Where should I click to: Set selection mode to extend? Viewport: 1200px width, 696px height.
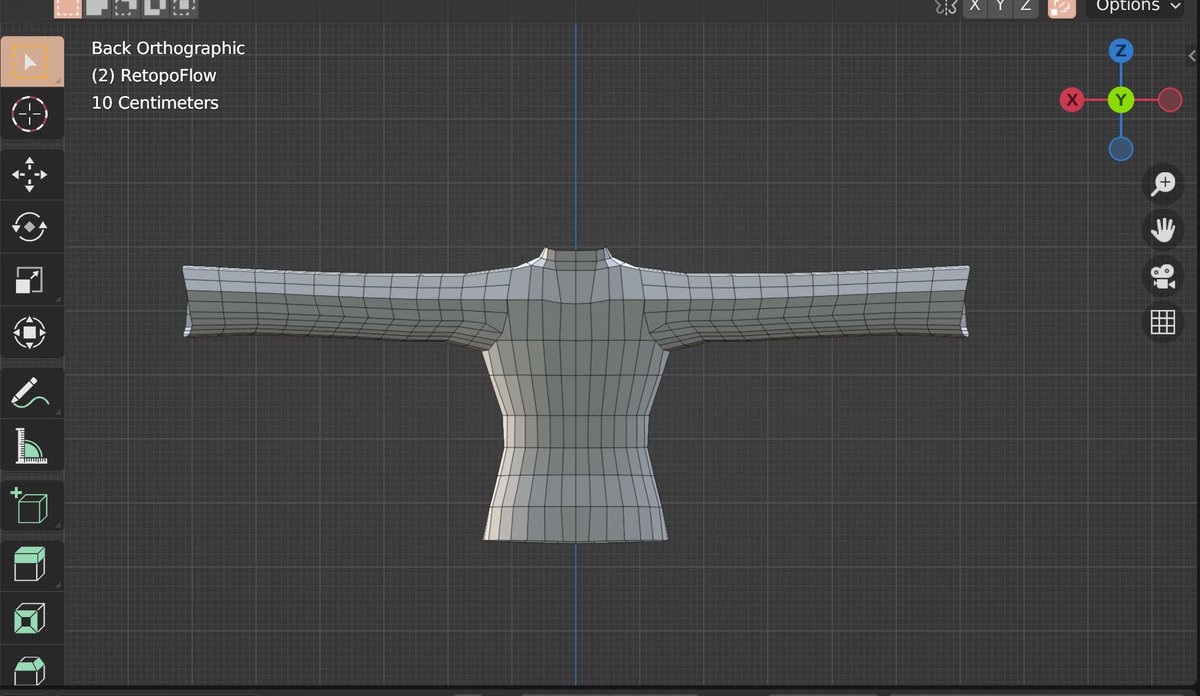pos(97,6)
